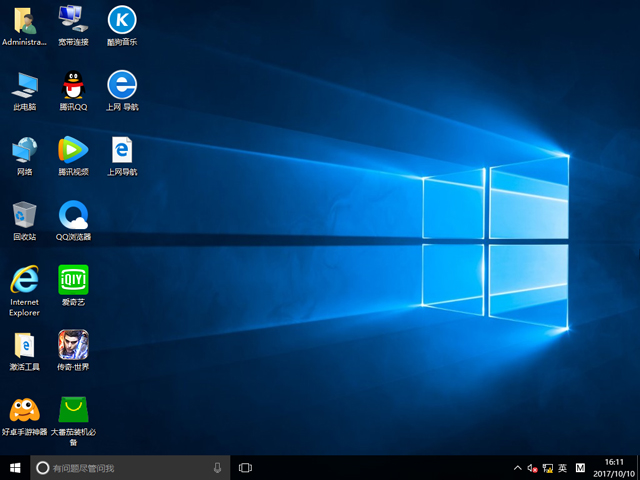The image size is (640, 480).
Task: Open 腾讯视频 video app icon
Action: [73, 150]
